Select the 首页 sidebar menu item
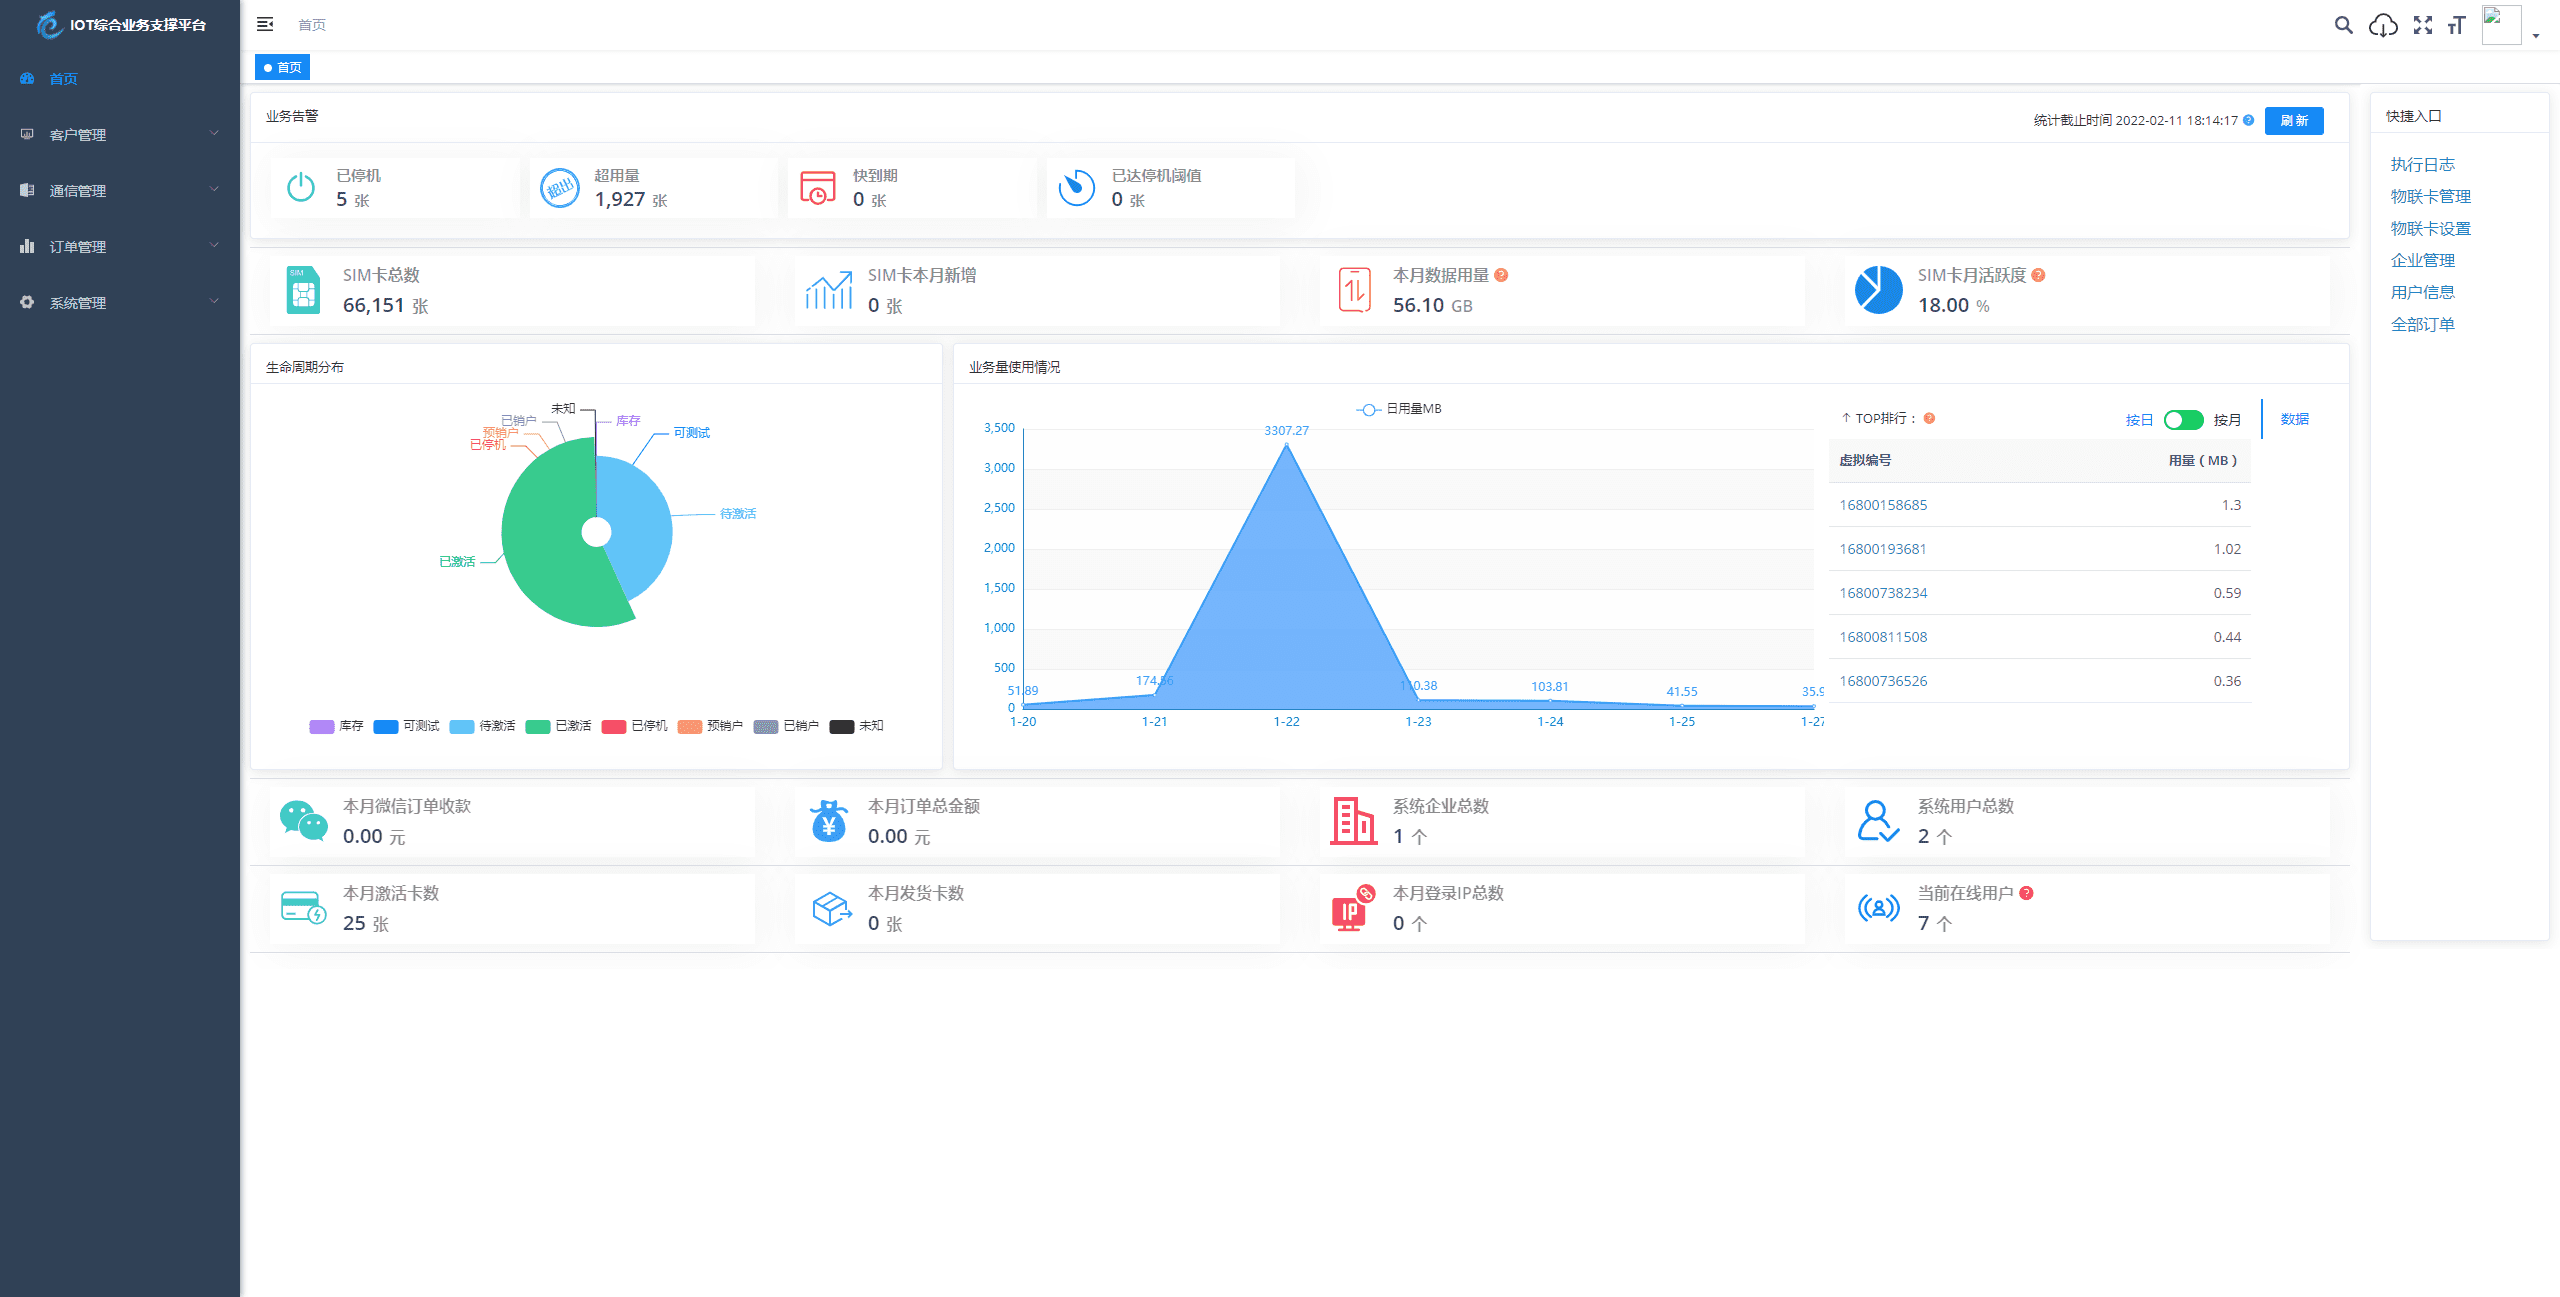The image size is (2560, 1297). pos(63,78)
